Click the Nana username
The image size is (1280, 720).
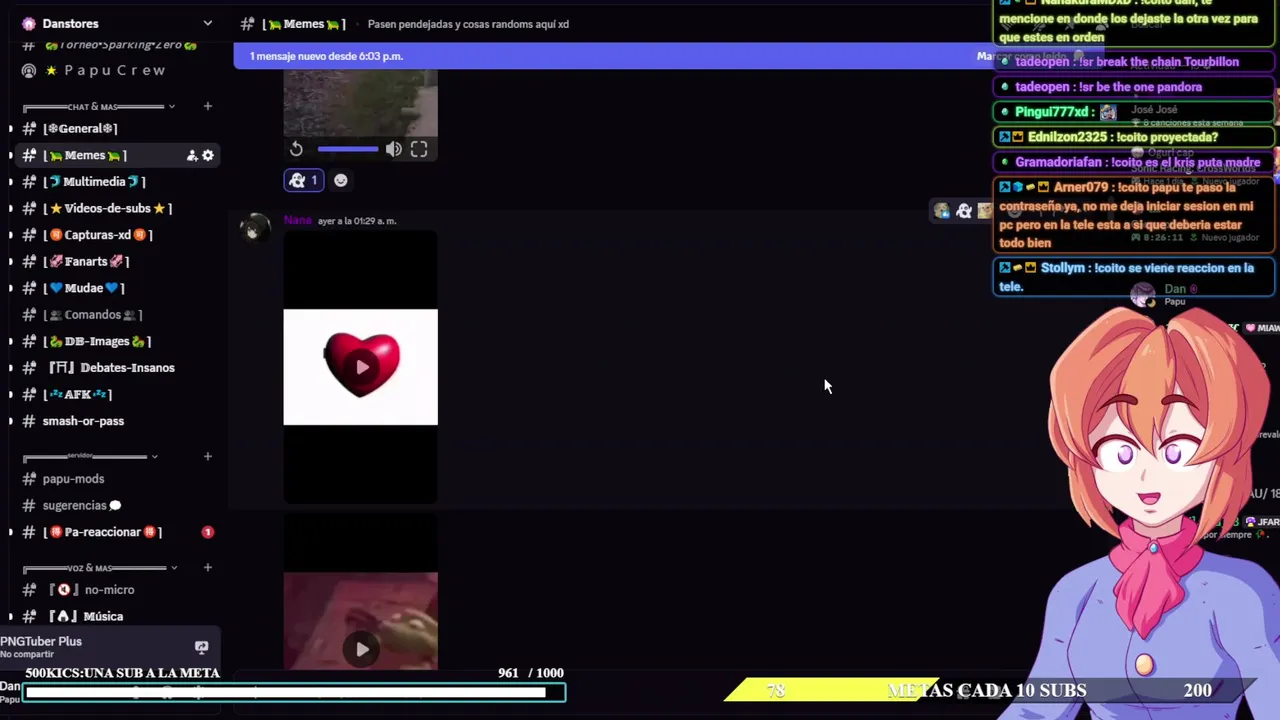pos(297,220)
